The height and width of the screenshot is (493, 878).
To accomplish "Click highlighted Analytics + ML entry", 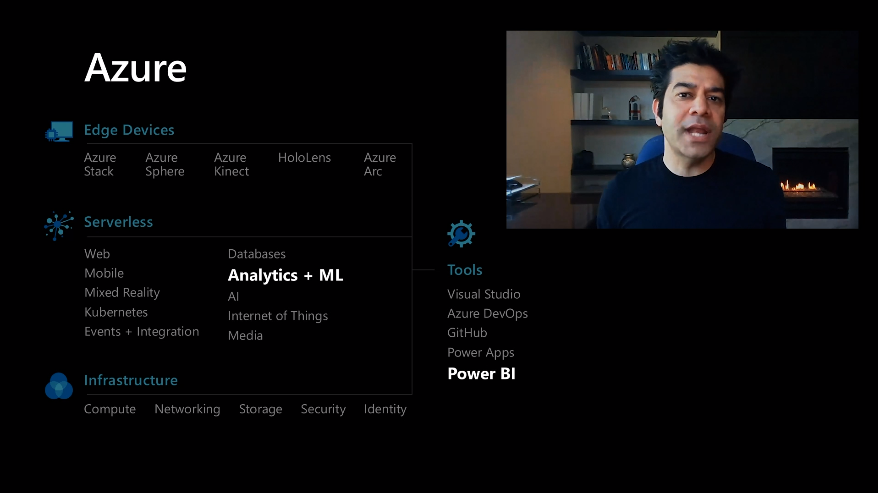I will coord(286,275).
